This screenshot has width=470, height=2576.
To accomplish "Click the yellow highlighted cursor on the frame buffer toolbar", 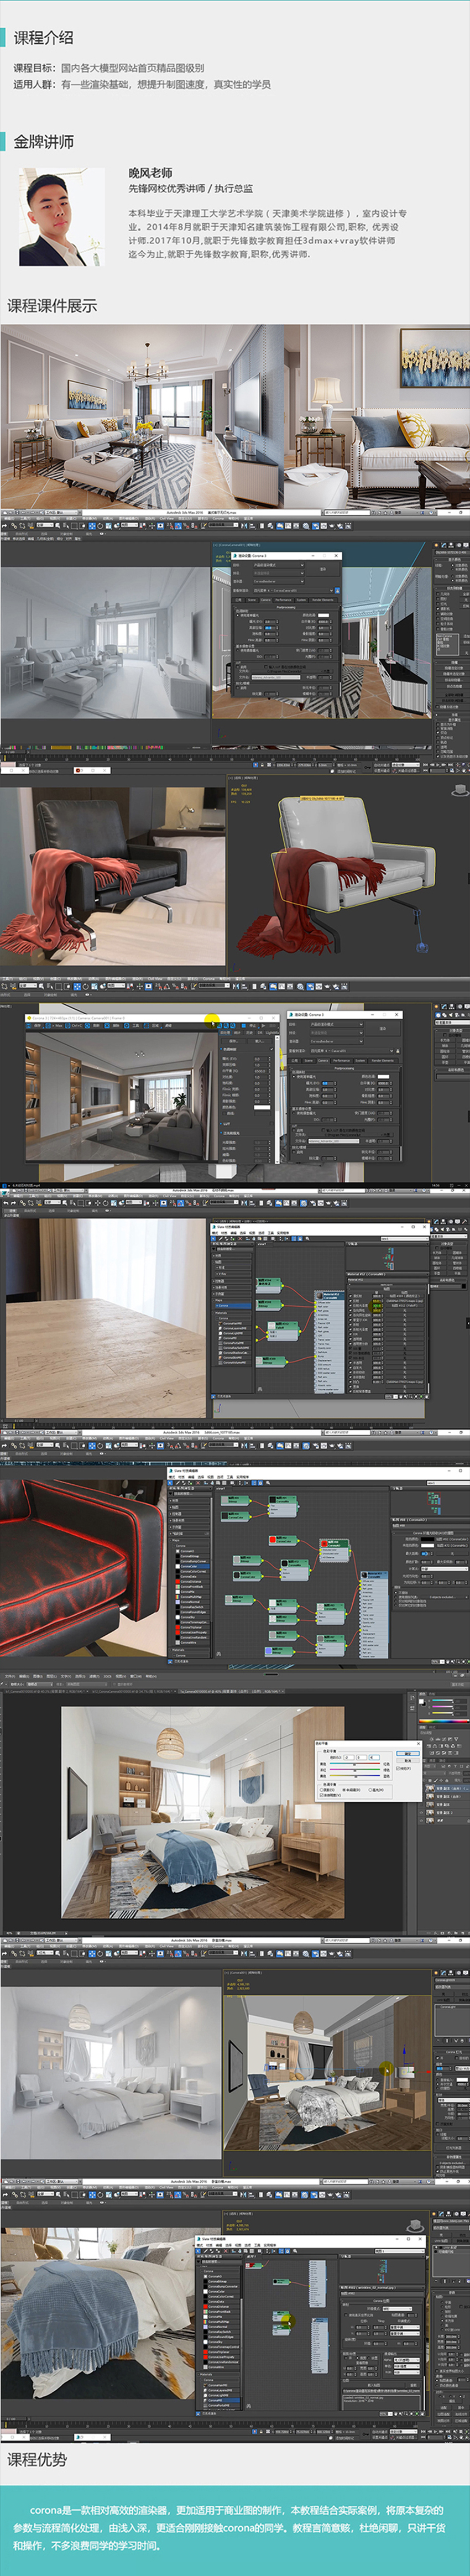I will [212, 1020].
